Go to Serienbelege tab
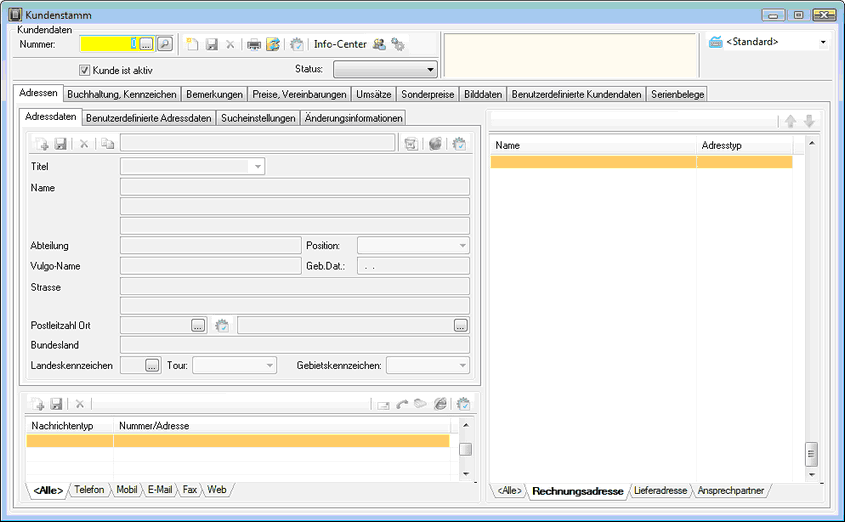 click(677, 94)
